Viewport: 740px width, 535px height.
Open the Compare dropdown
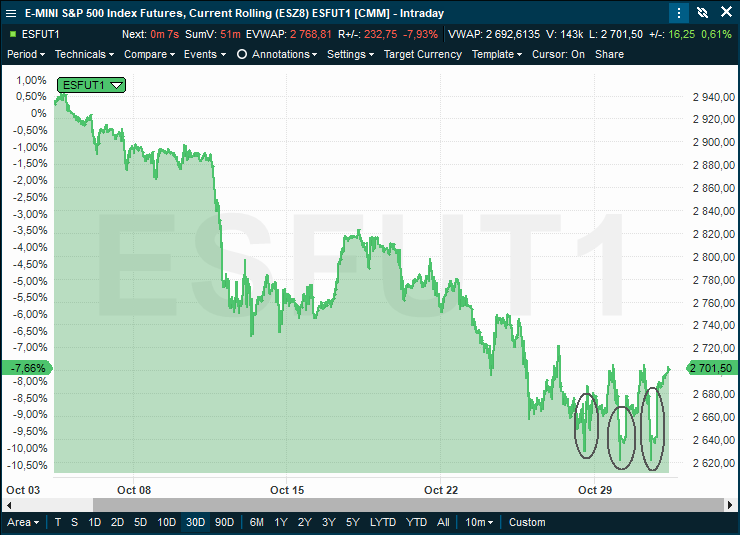pyautogui.click(x=149, y=54)
